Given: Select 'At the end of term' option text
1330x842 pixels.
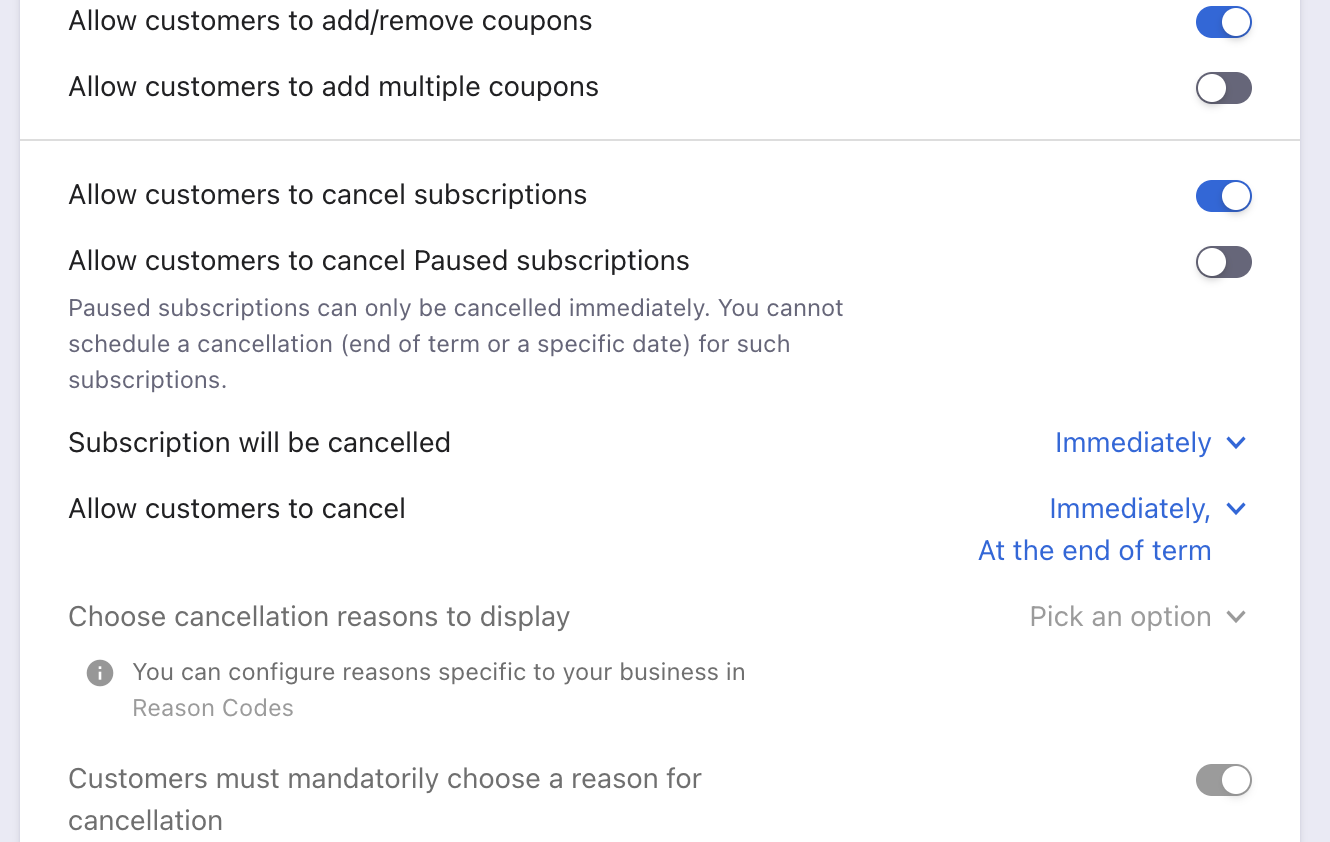Looking at the screenshot, I should click(x=1094, y=550).
